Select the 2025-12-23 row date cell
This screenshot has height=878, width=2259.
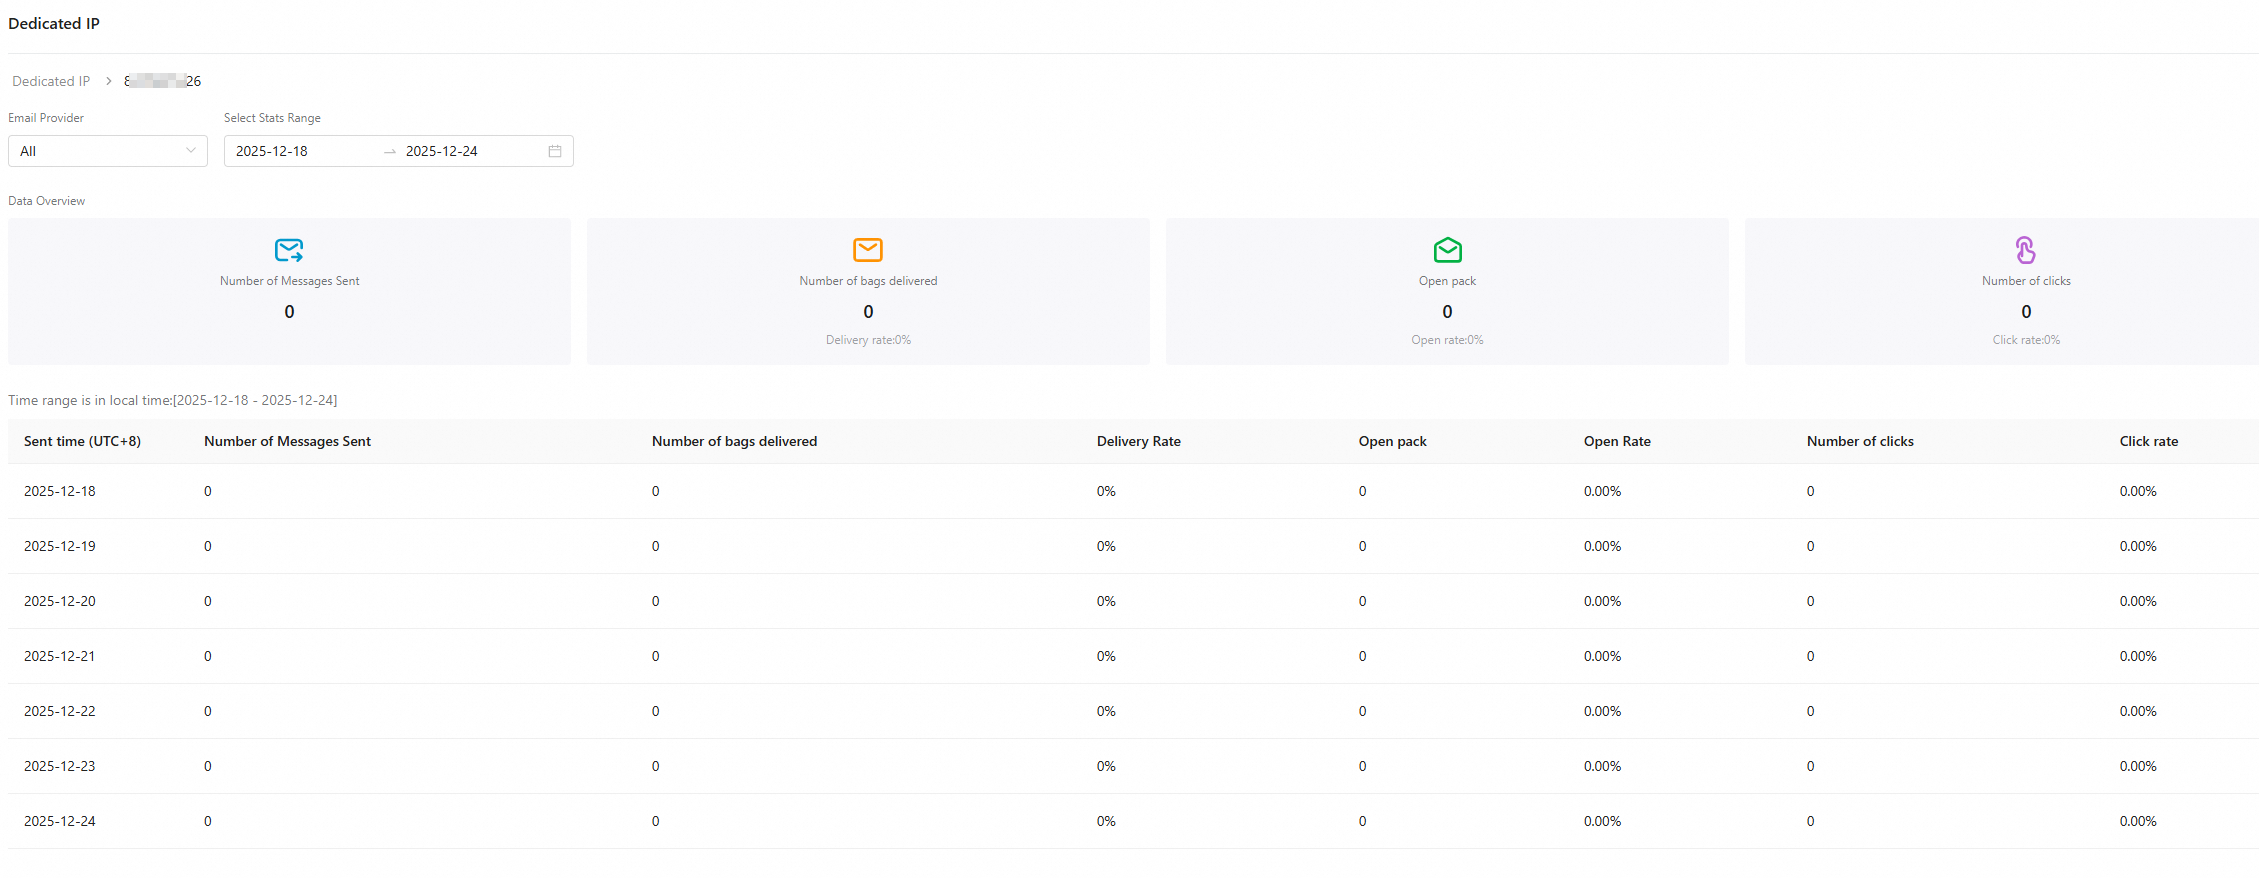60,766
